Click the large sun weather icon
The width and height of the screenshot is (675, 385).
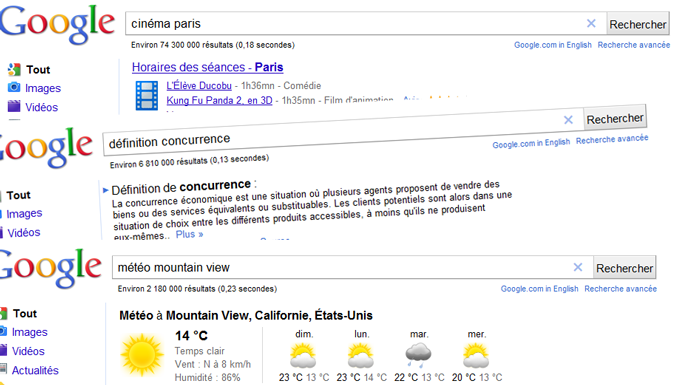point(142,354)
